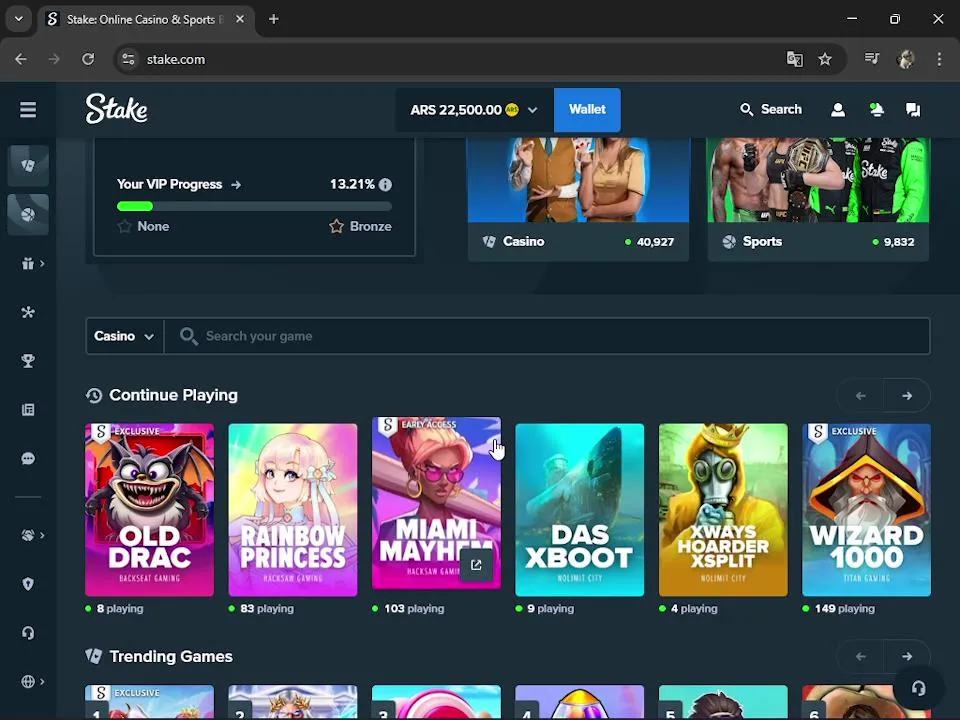
Task: Open the Blog newspaper icon in sidebar
Action: (28, 410)
